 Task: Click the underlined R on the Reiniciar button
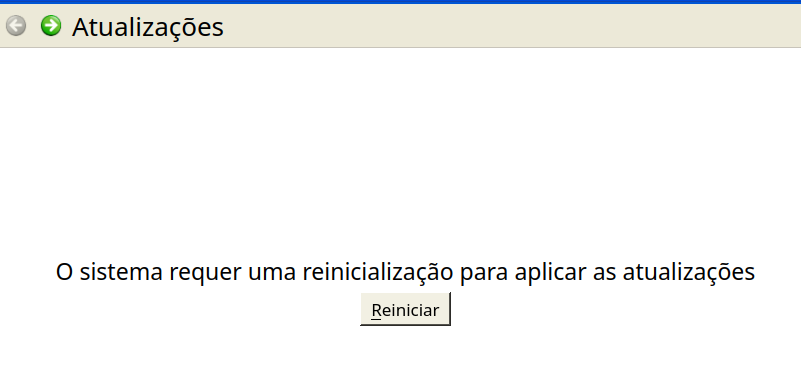click(376, 310)
